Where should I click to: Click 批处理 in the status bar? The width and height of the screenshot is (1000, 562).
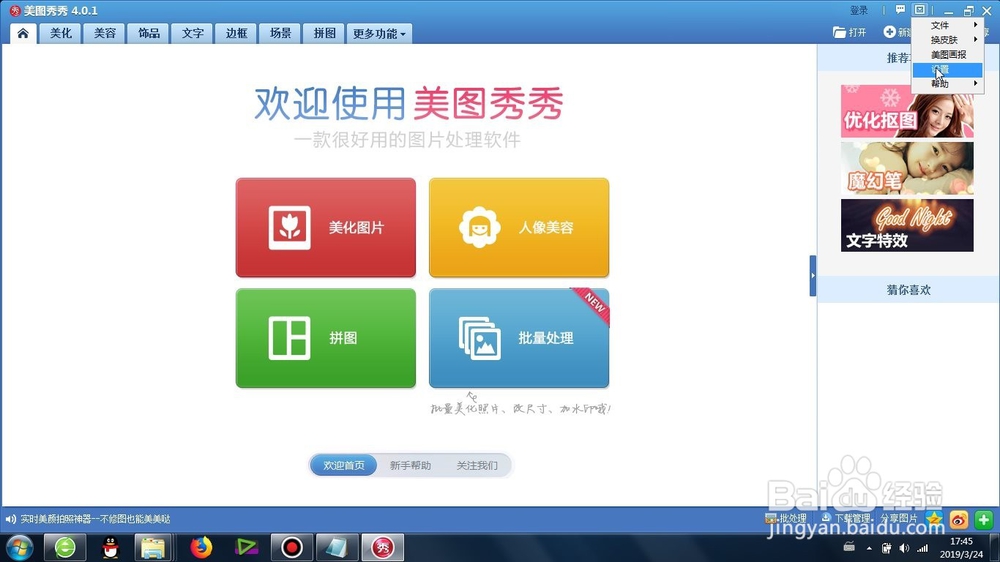click(786, 519)
